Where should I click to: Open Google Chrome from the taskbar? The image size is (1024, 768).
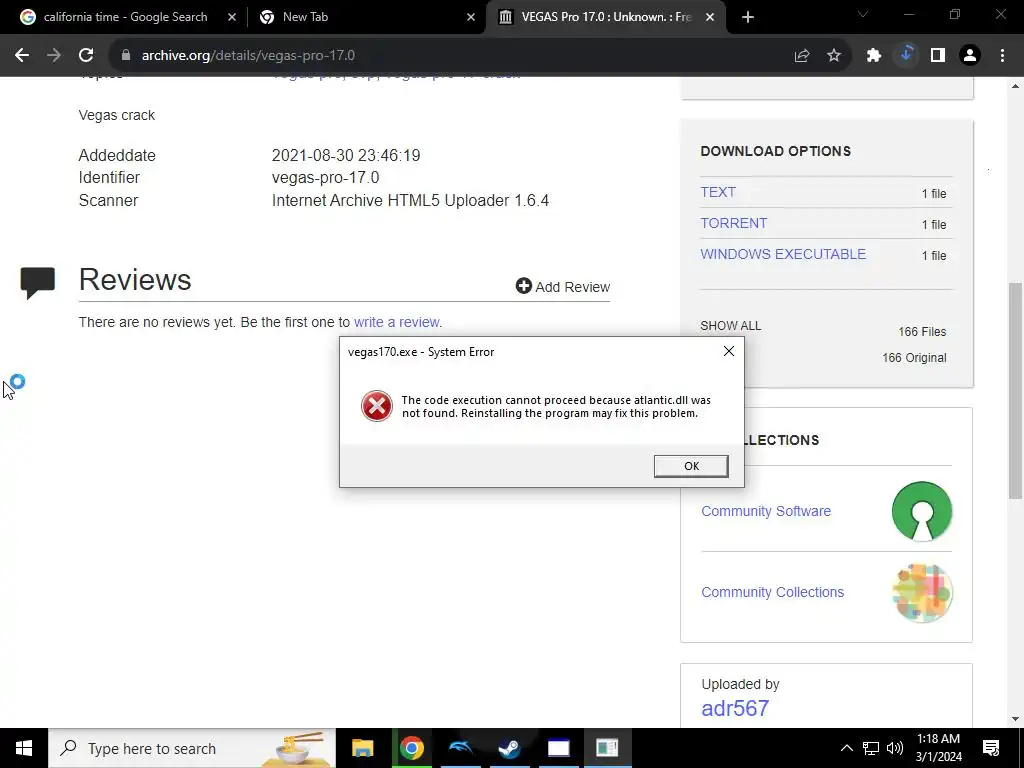[411, 748]
